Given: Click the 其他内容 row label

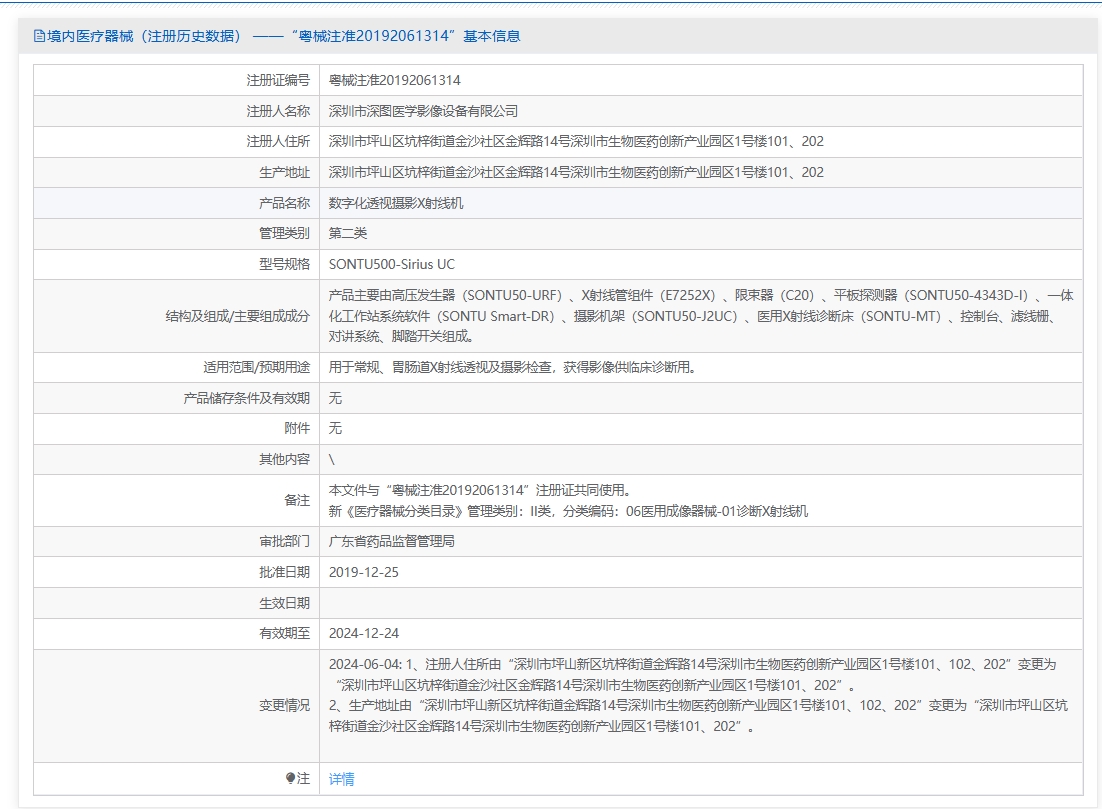Looking at the screenshot, I should point(284,459).
